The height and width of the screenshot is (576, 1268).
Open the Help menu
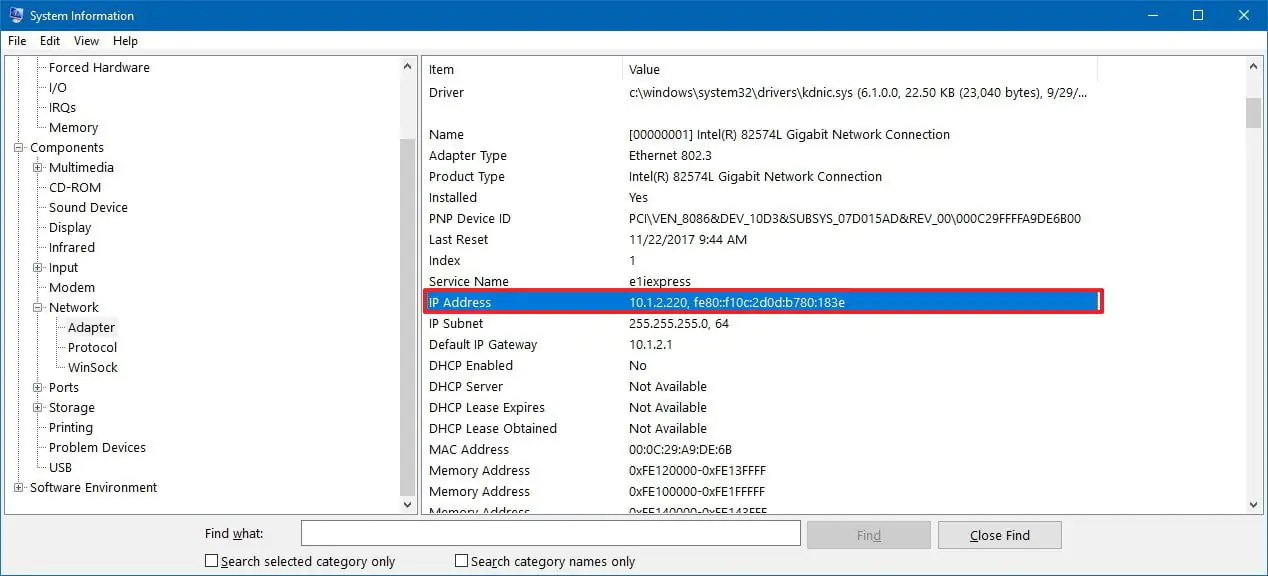click(125, 41)
